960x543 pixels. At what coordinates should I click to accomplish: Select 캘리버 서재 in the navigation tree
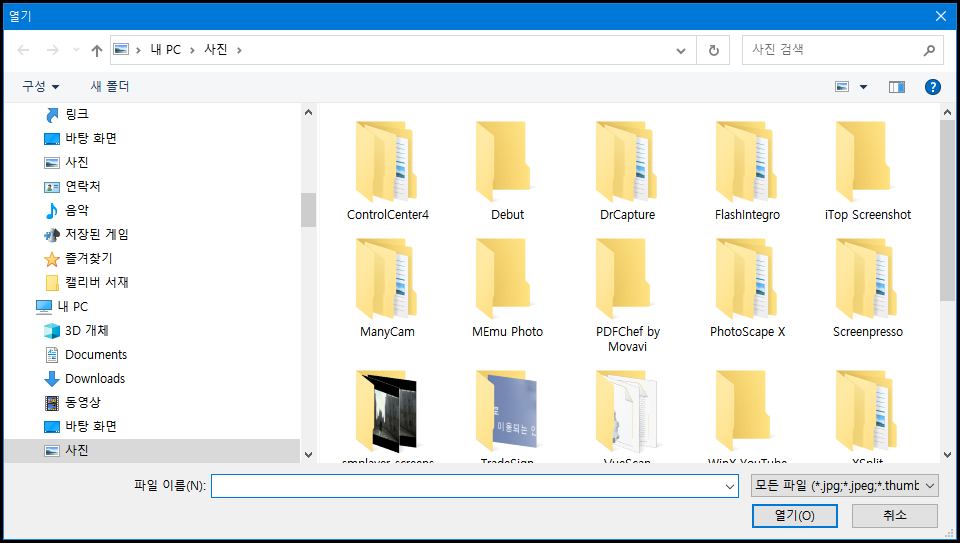(97, 282)
